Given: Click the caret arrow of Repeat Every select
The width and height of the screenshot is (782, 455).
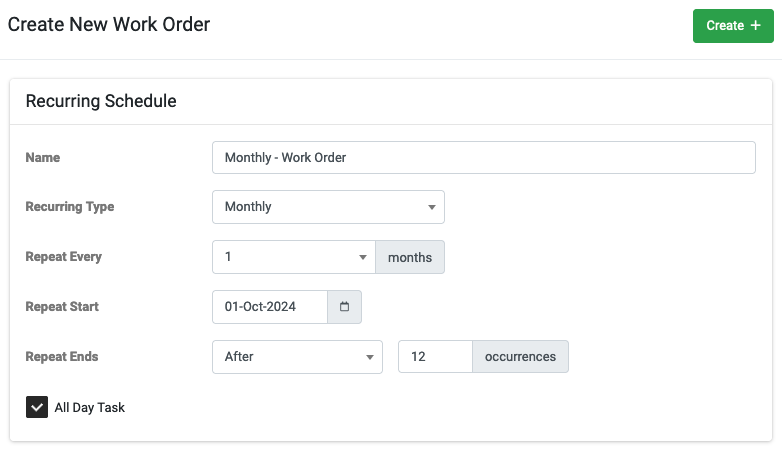Looking at the screenshot, I should pyautogui.click(x=363, y=257).
